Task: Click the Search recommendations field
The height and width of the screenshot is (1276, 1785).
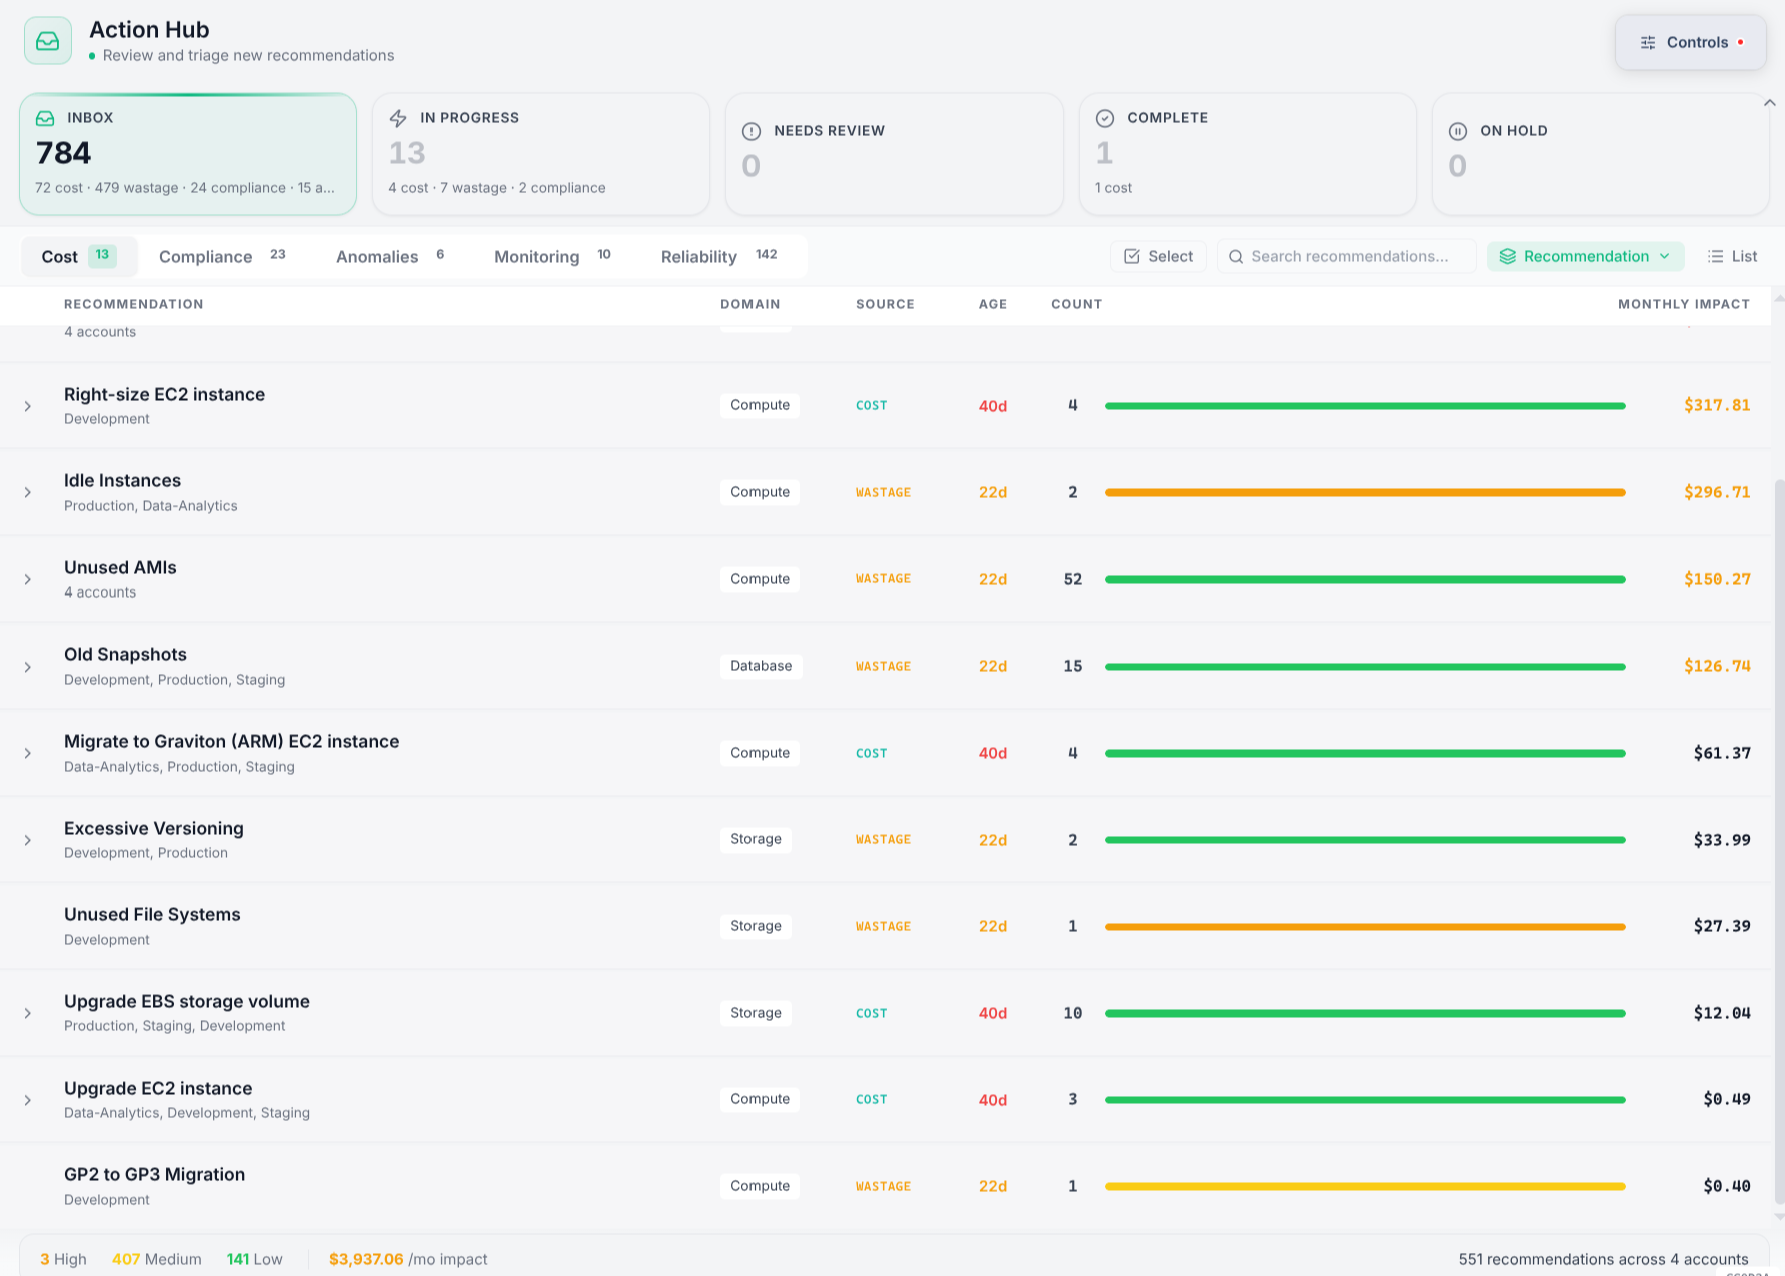Action: pos(1347,256)
